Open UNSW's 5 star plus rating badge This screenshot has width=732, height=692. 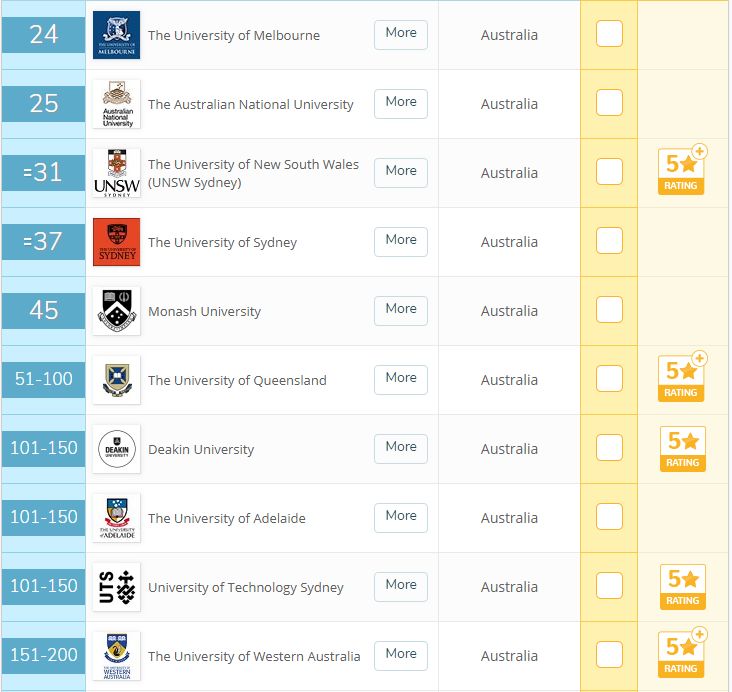pos(682,170)
